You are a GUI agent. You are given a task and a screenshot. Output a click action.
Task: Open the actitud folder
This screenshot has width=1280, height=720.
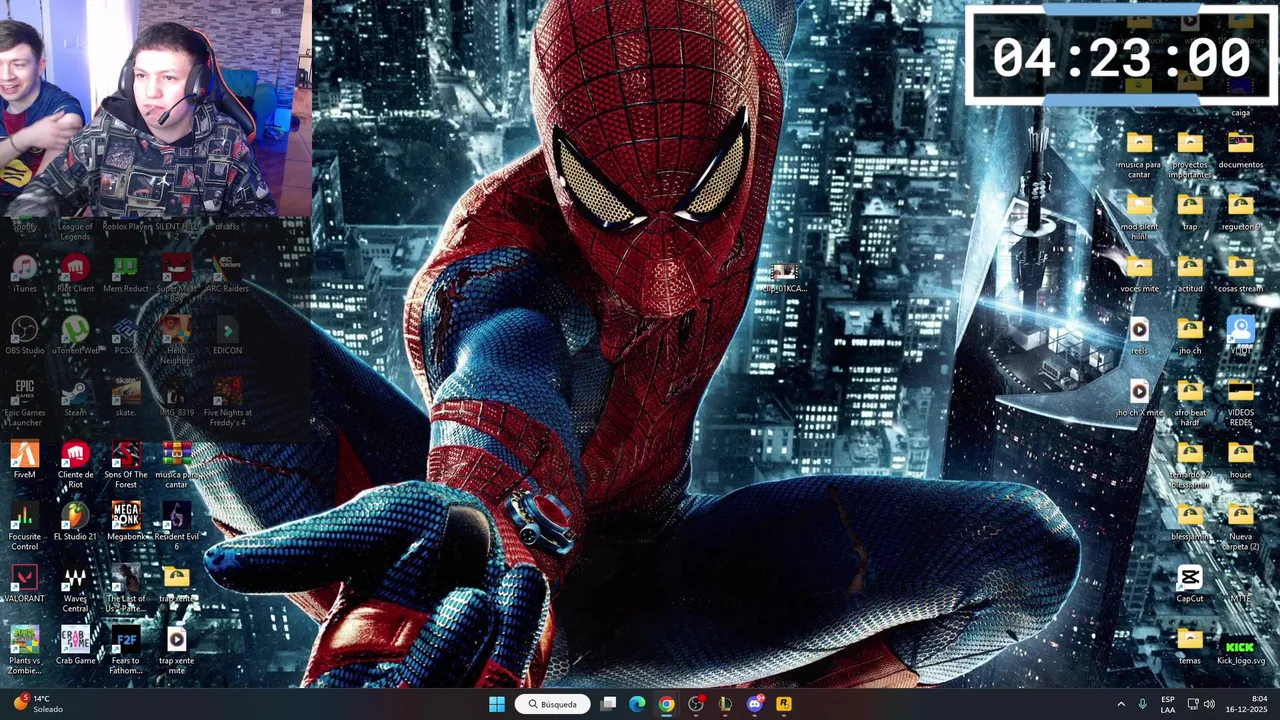1190,274
